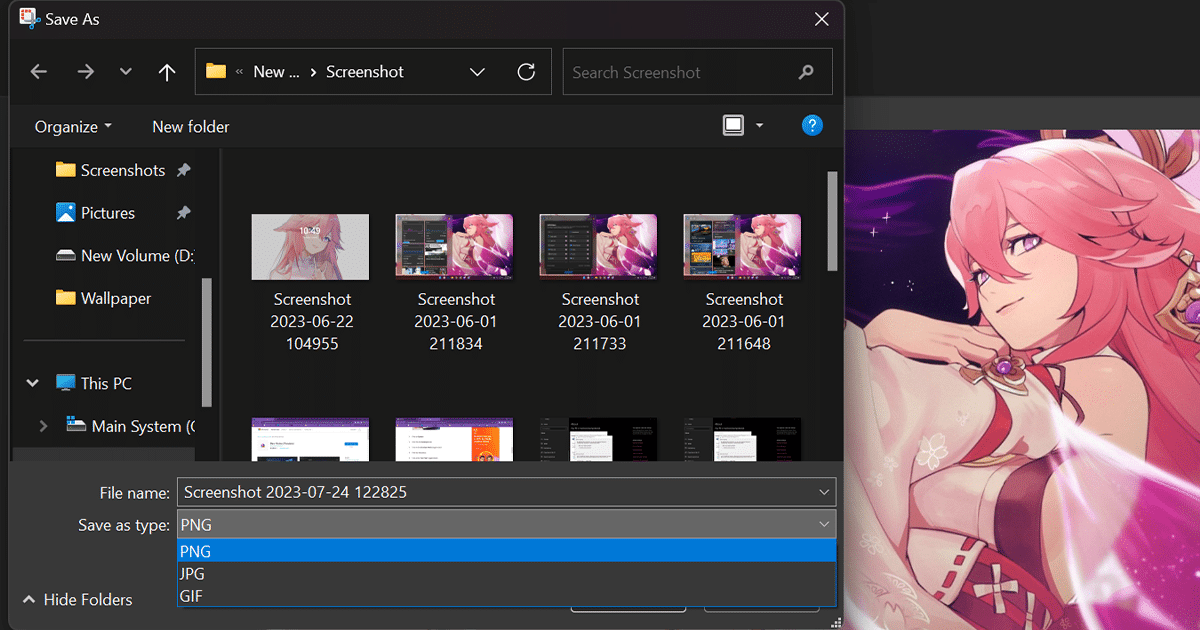
Task: Click the Back navigation arrow
Action: click(39, 72)
